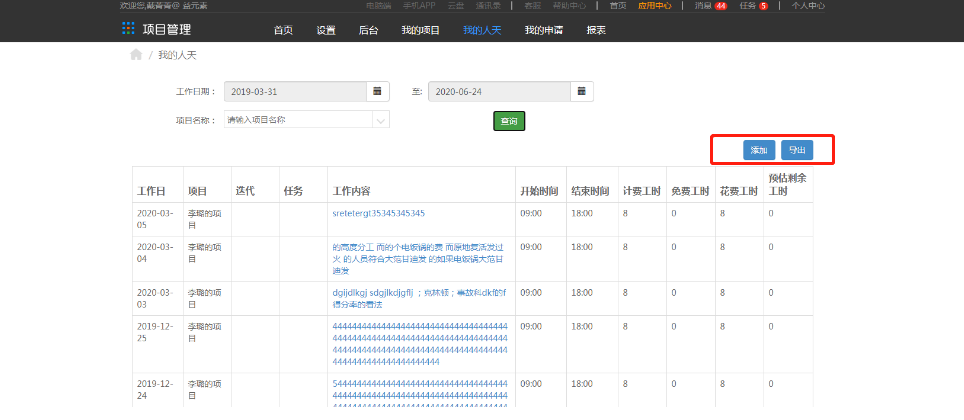Click date cell 2020-03-03
964x420 pixels.
[x=155, y=298]
